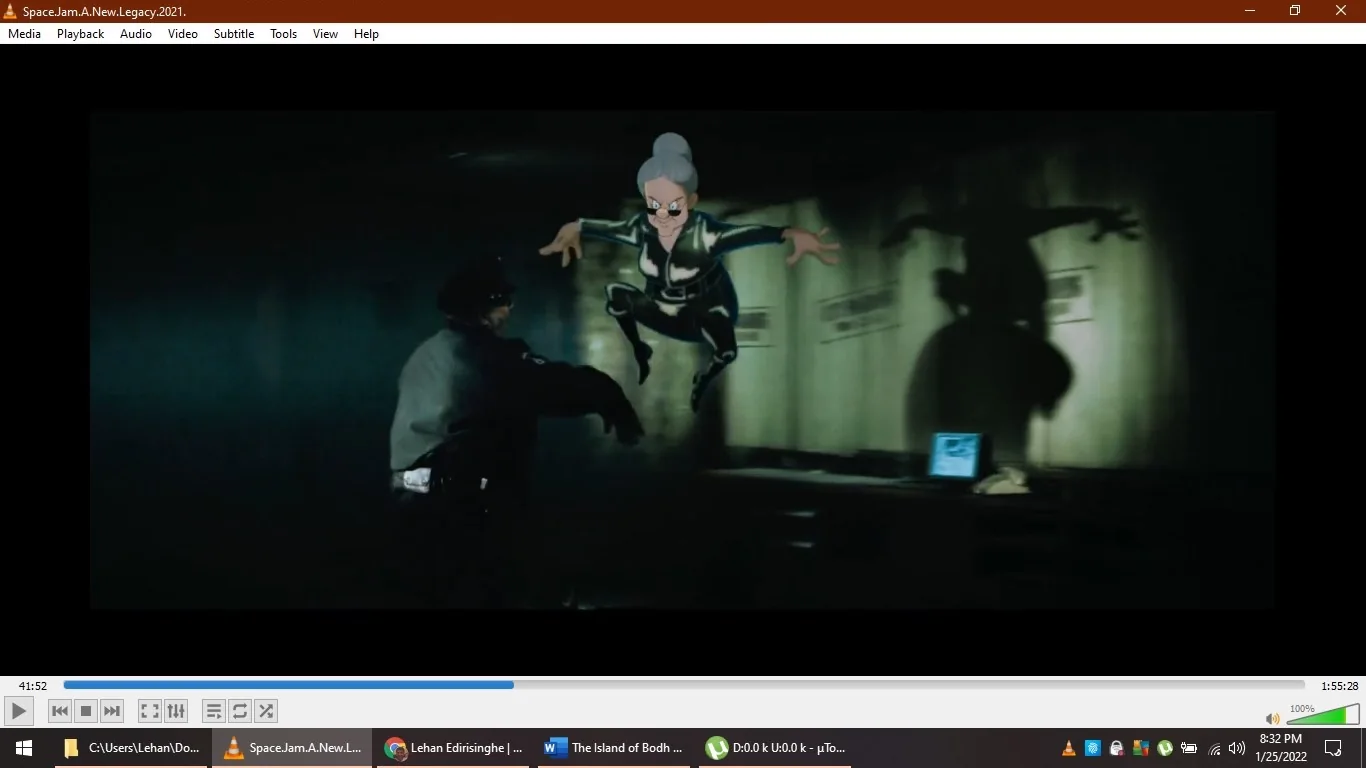
Task: Open the Video menu
Action: (183, 34)
